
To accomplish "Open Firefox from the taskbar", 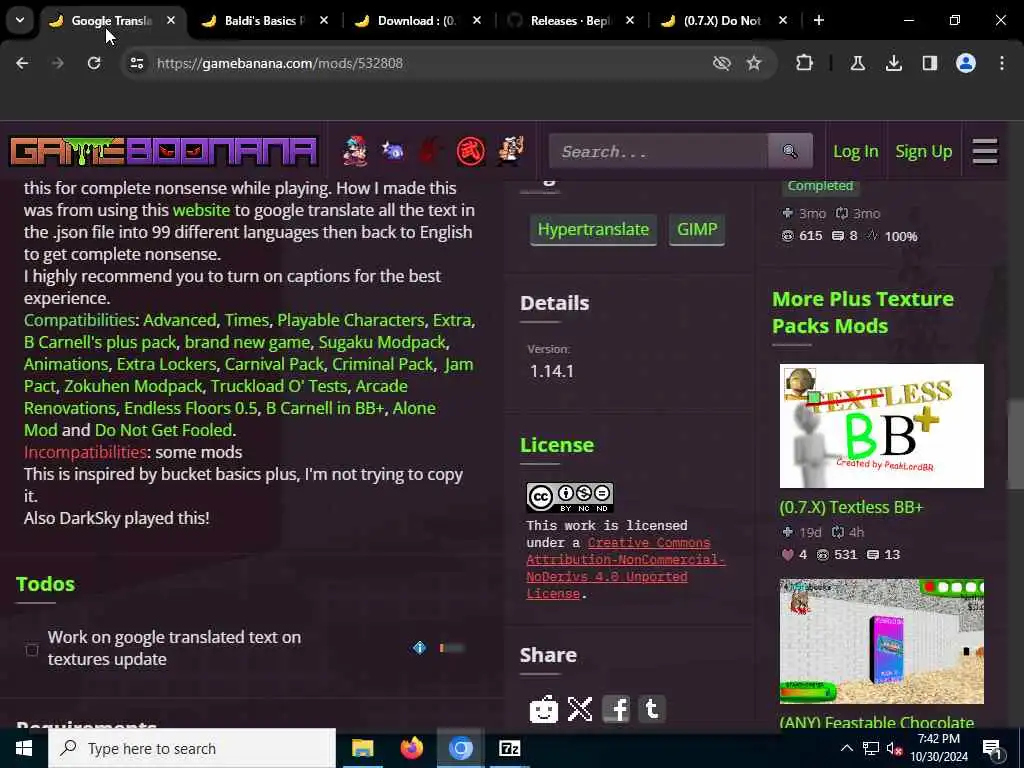I will click(411, 748).
